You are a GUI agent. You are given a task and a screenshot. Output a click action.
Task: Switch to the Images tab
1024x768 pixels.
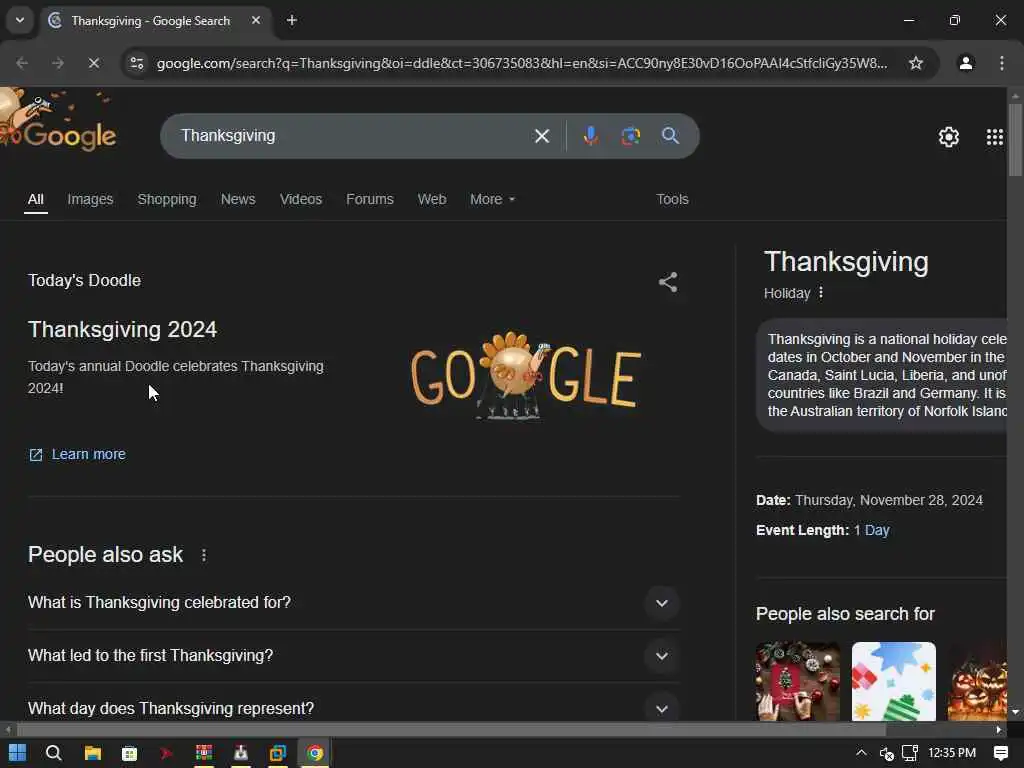[90, 199]
